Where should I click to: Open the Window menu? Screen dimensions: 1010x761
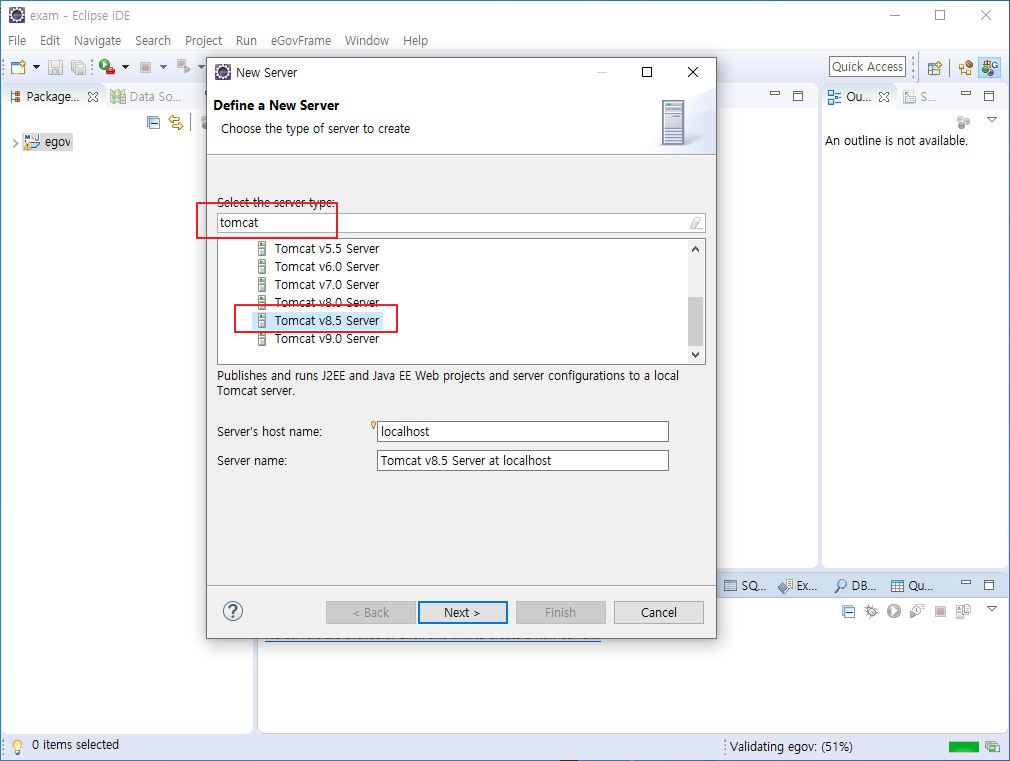click(367, 41)
